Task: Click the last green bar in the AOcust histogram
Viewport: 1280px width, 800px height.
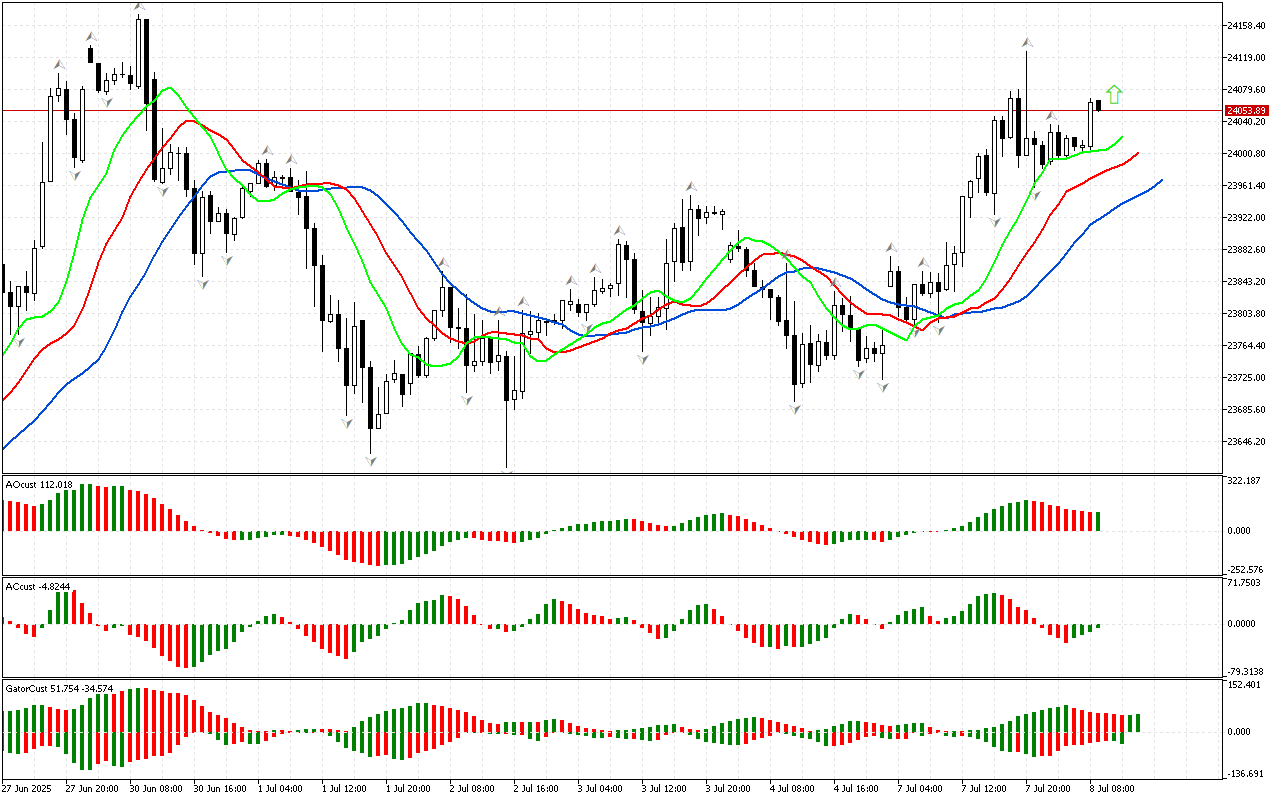Action: (1098, 521)
